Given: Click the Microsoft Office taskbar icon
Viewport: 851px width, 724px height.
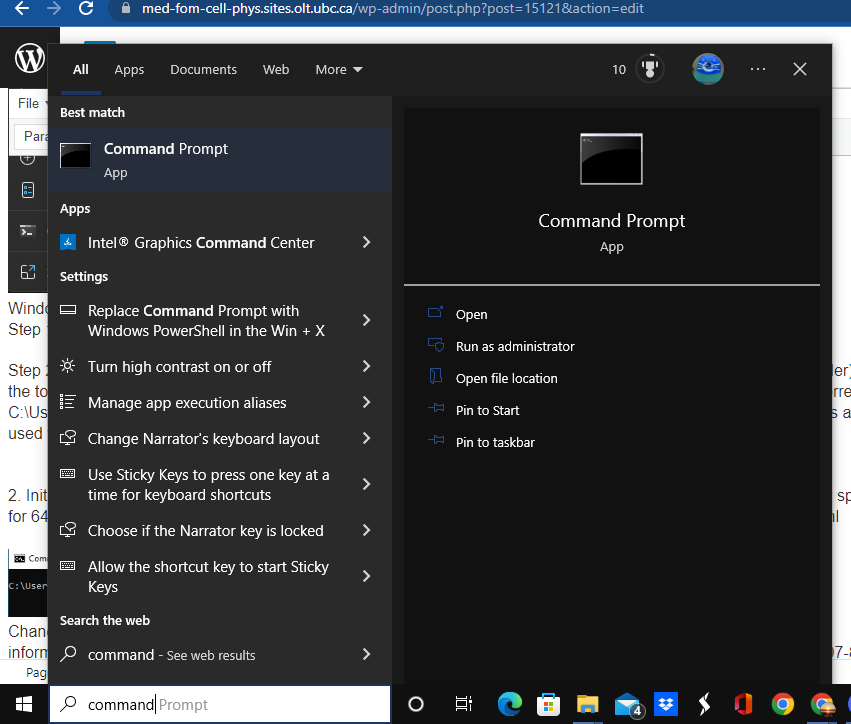Looking at the screenshot, I should pos(743,704).
